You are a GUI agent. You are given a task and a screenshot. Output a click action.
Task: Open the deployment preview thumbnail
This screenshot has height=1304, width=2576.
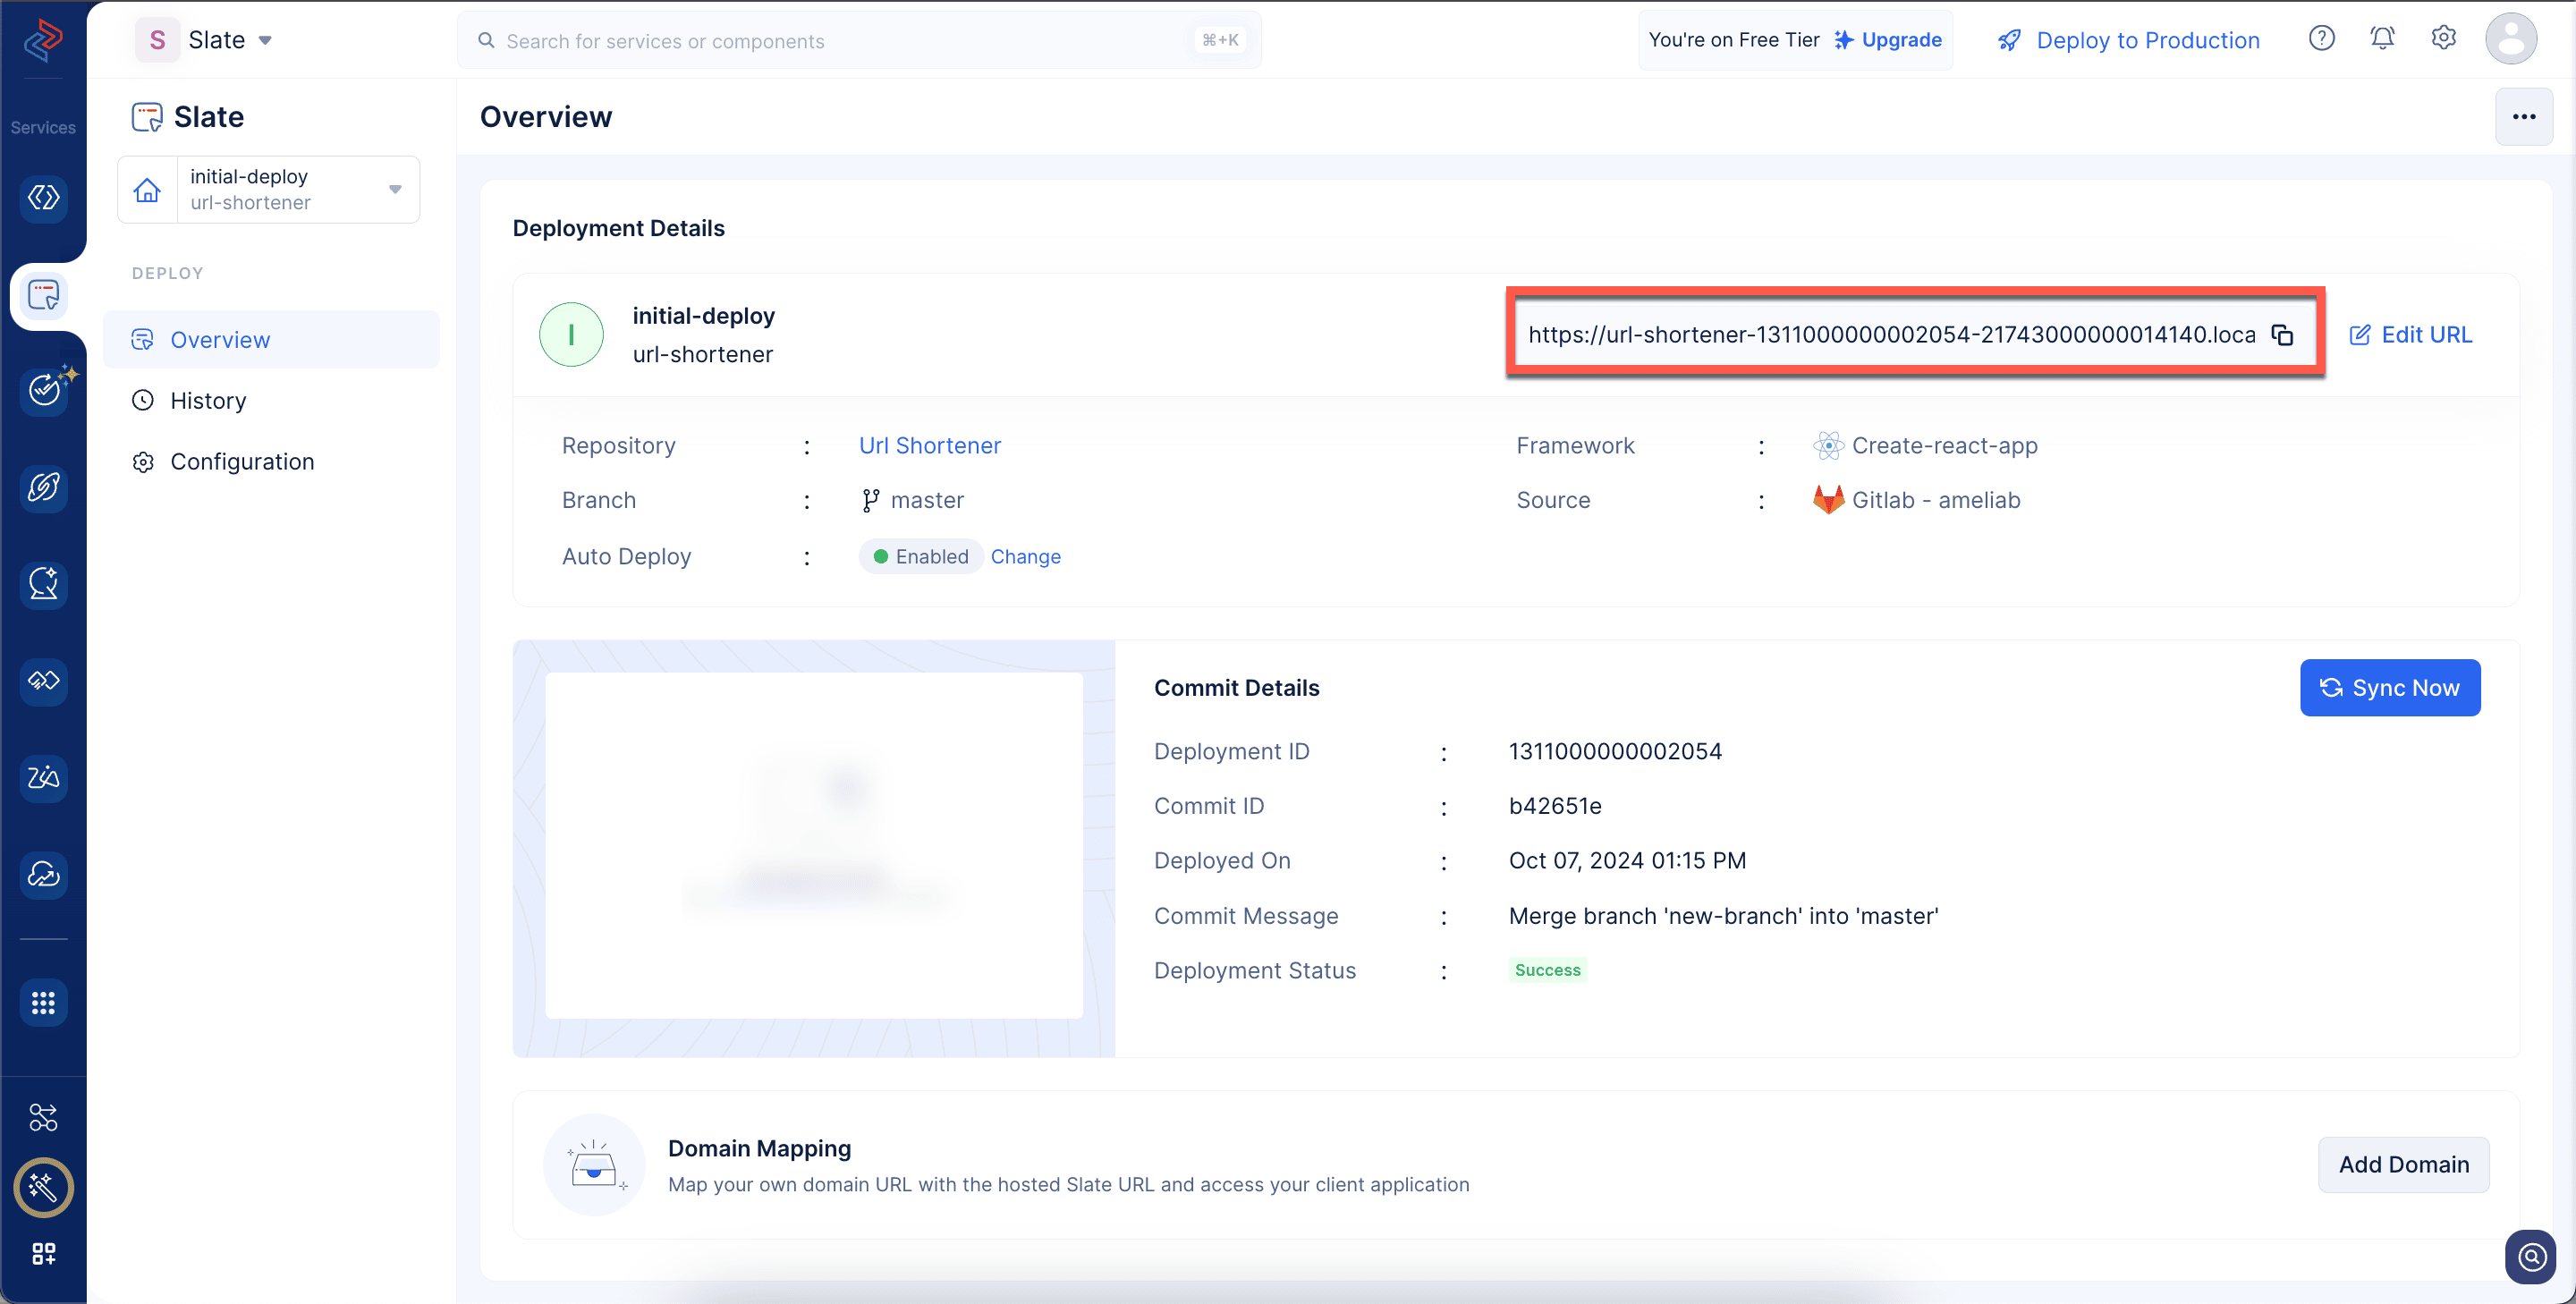pyautogui.click(x=813, y=846)
